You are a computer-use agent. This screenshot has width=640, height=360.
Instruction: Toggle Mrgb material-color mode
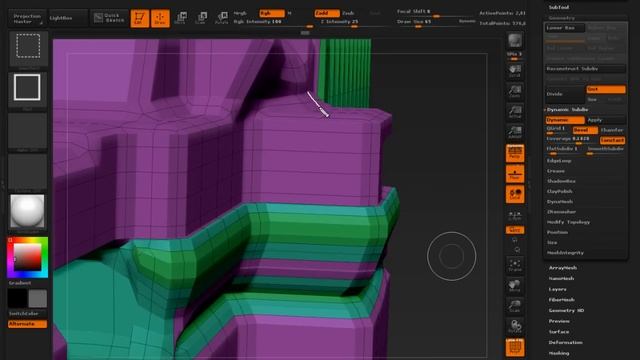pos(240,13)
